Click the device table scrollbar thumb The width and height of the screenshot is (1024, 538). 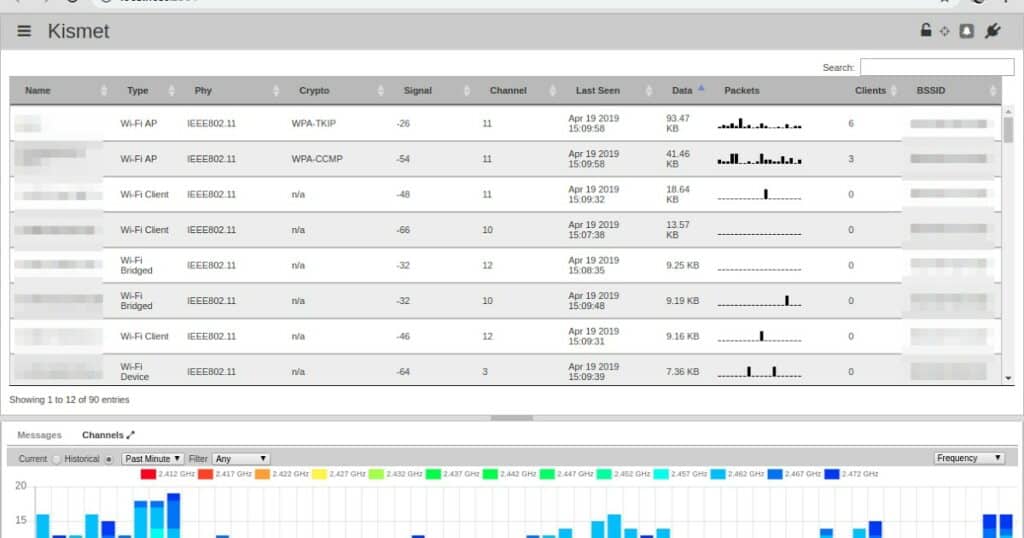coord(1008,130)
